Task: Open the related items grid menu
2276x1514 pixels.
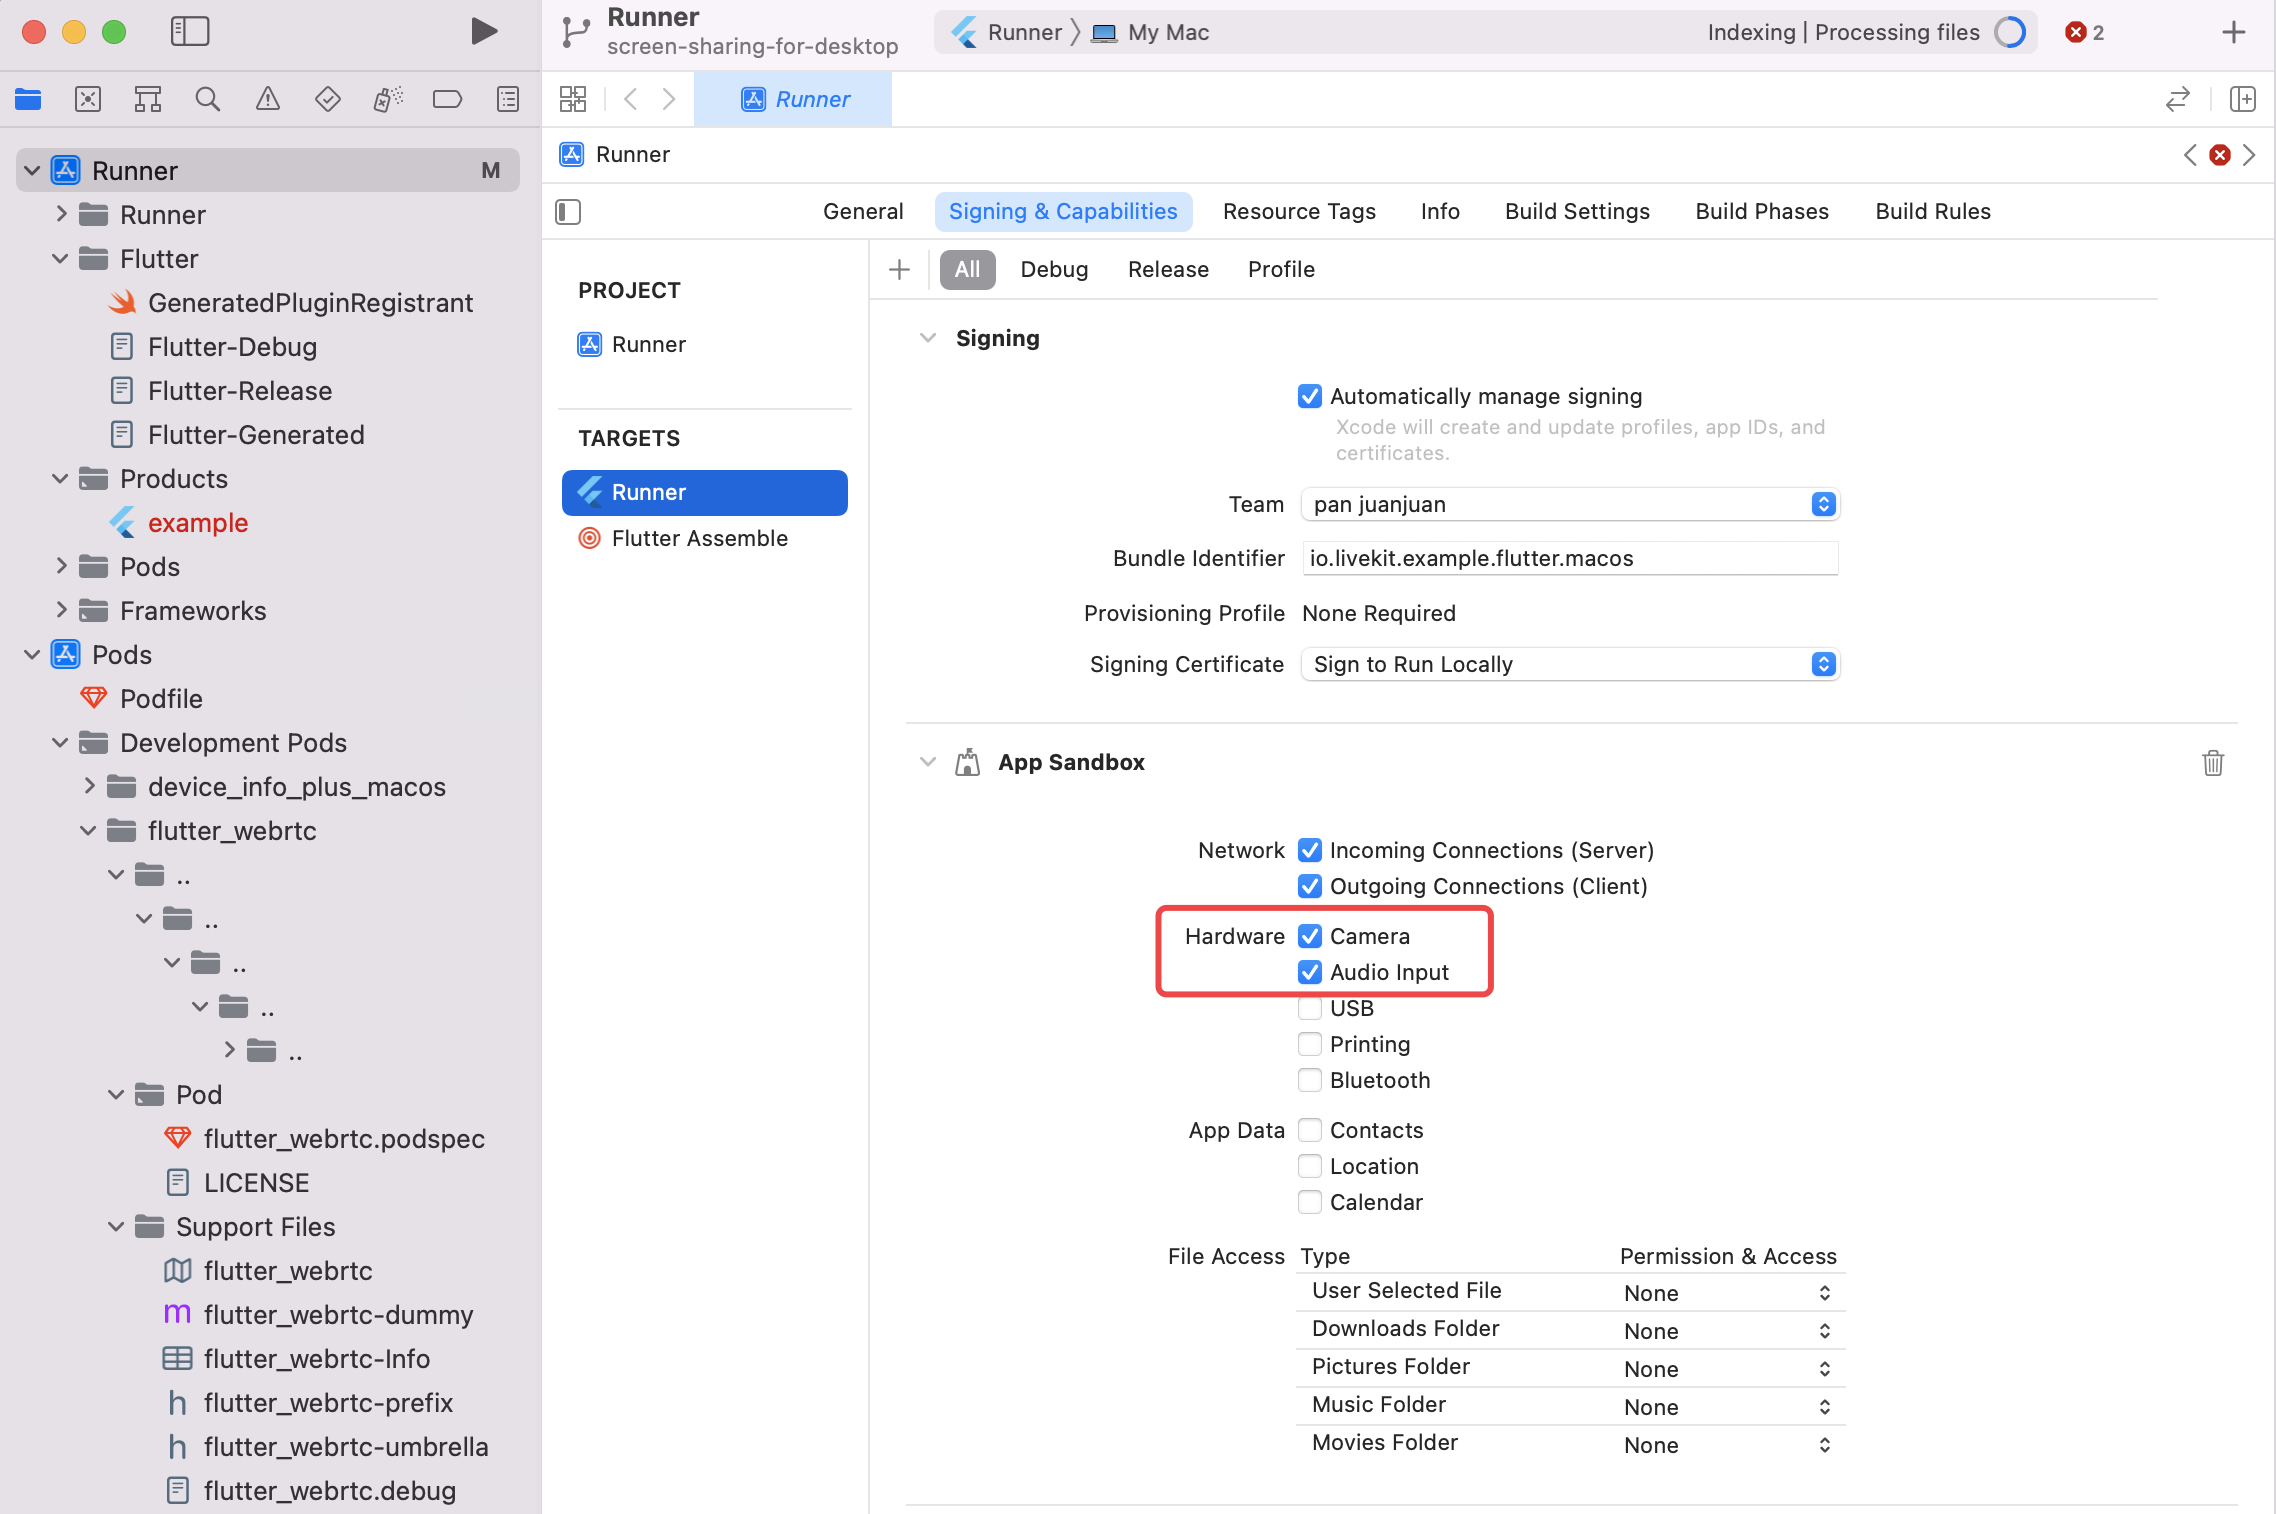Action: 573,99
